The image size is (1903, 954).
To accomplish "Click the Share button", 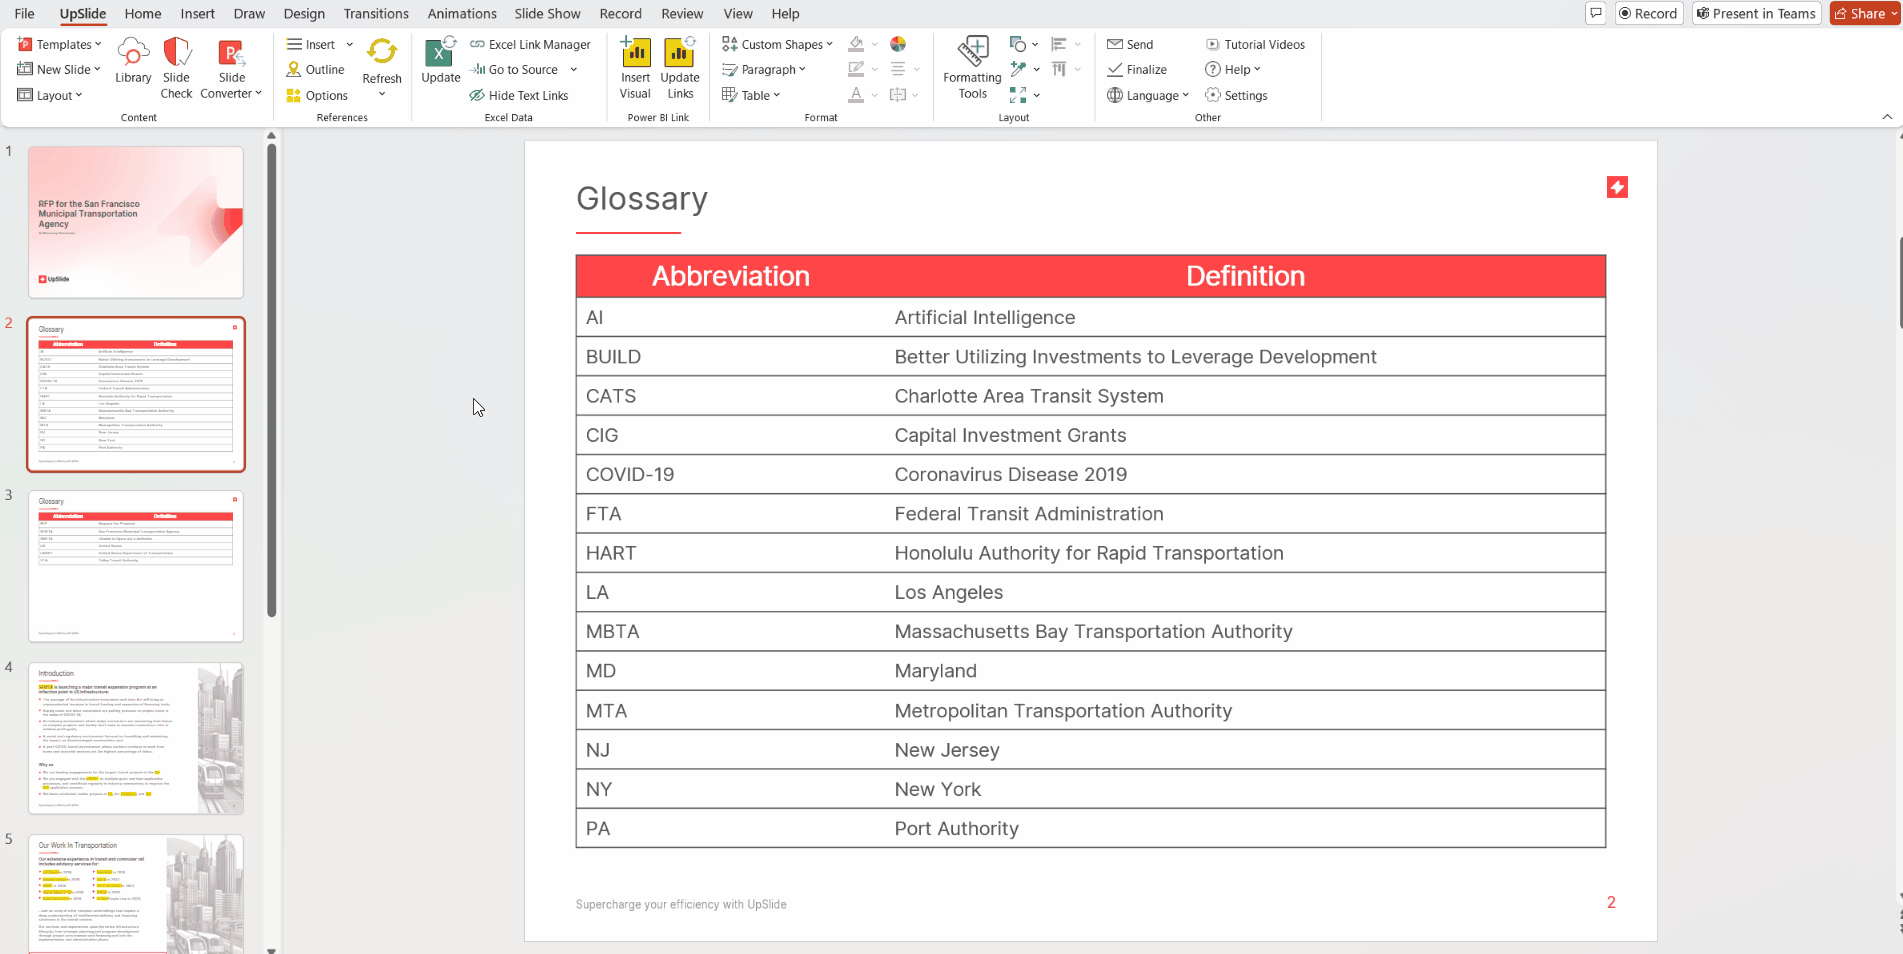I will point(1864,13).
